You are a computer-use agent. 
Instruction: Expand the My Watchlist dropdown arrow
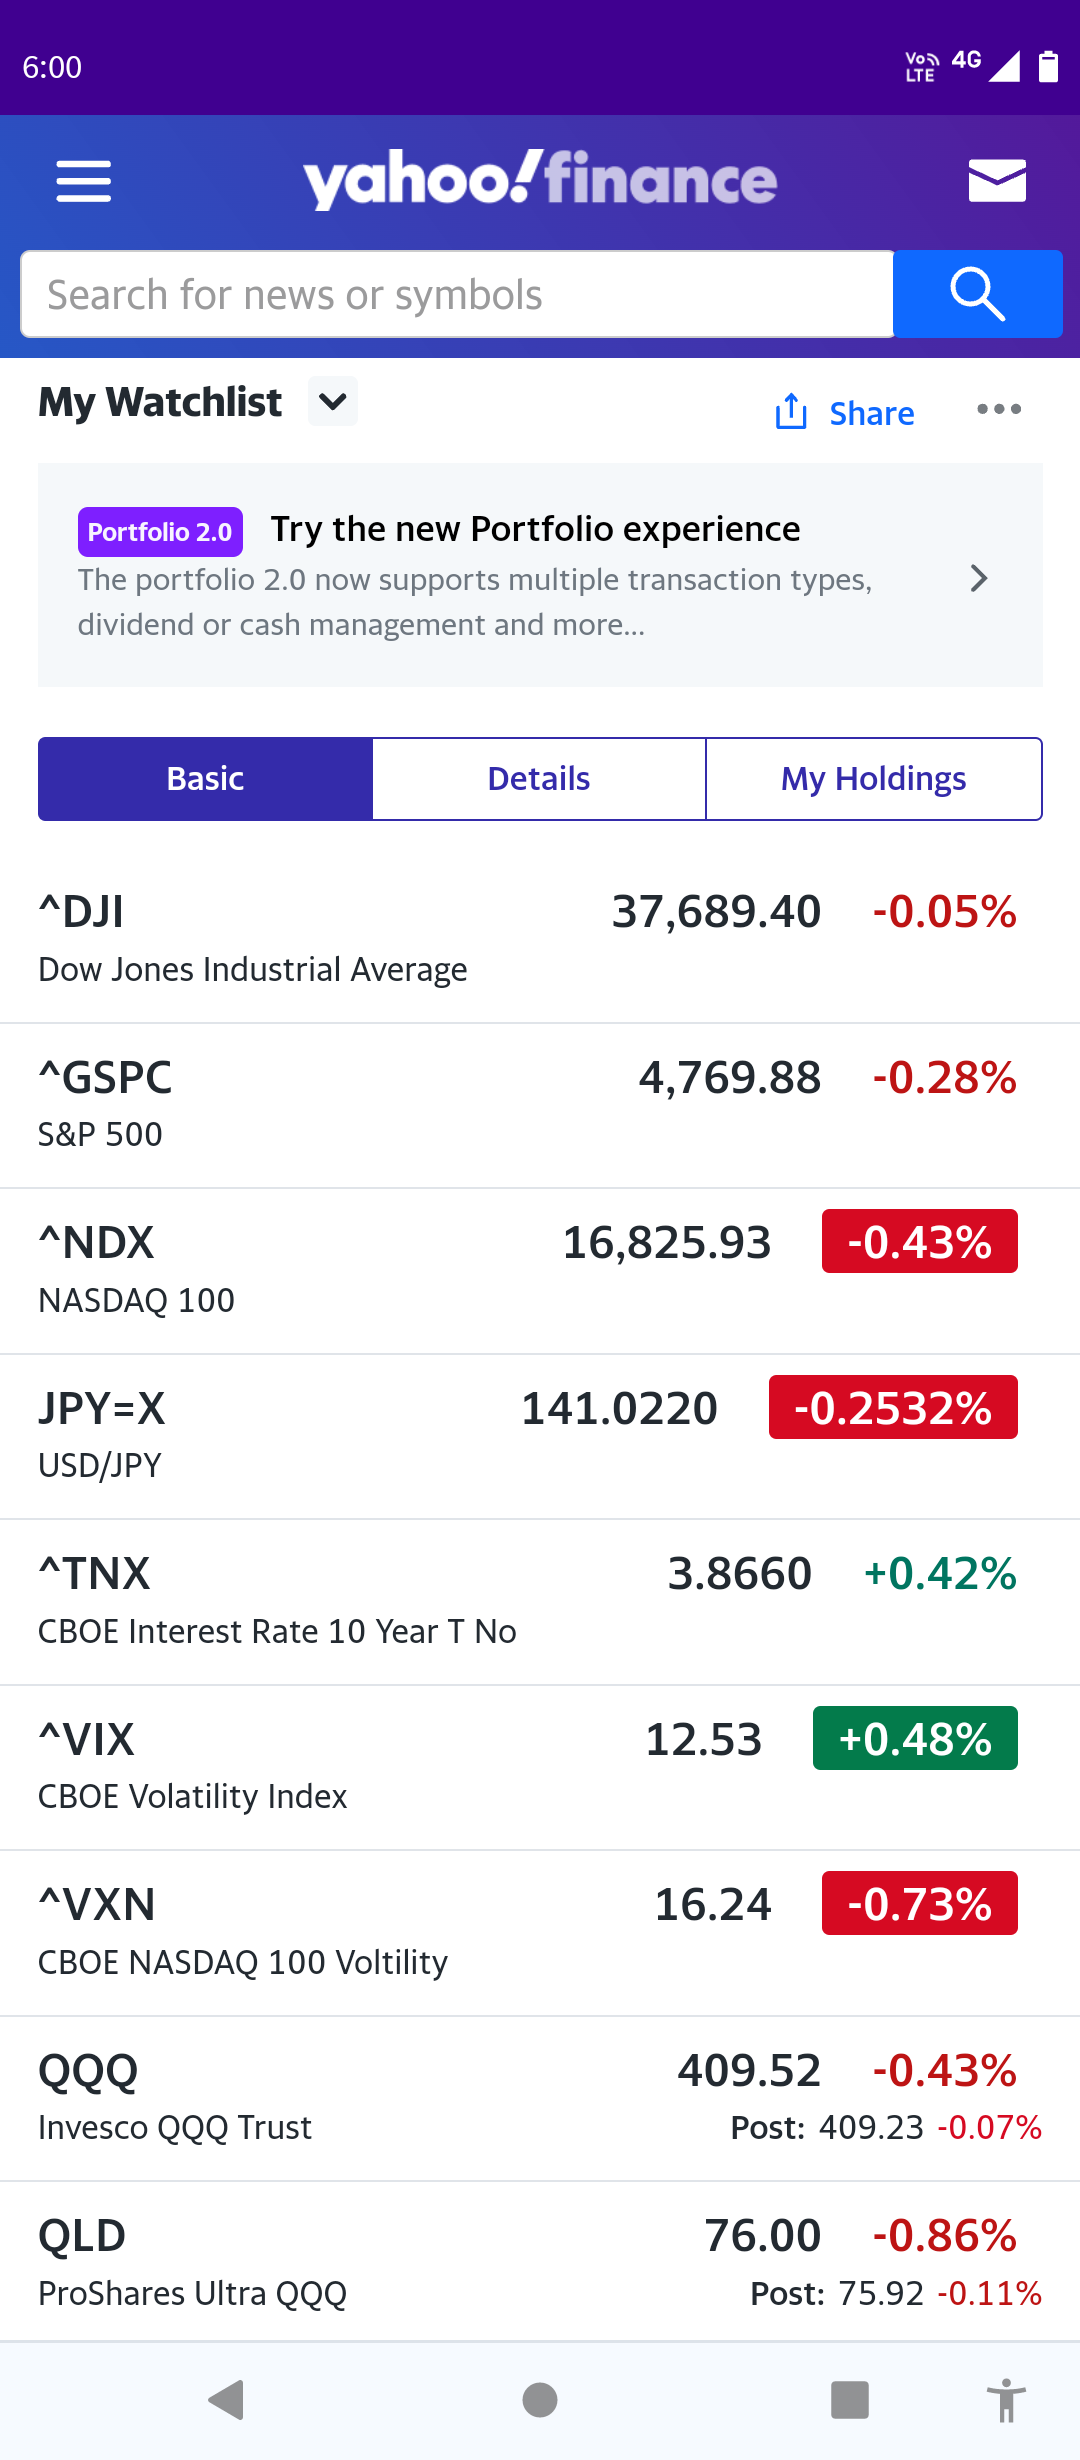click(333, 401)
